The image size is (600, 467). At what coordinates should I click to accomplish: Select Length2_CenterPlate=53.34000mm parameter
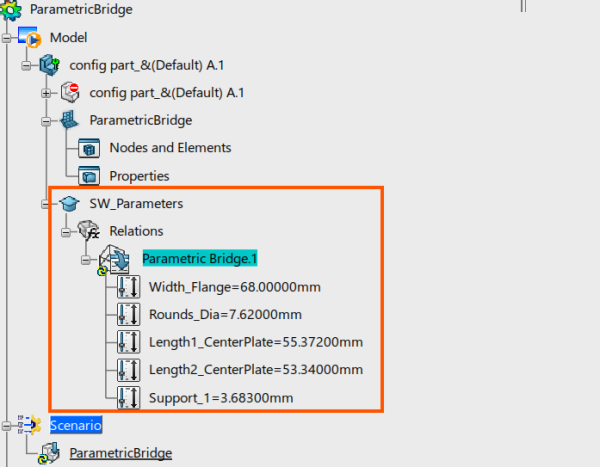(x=256, y=370)
